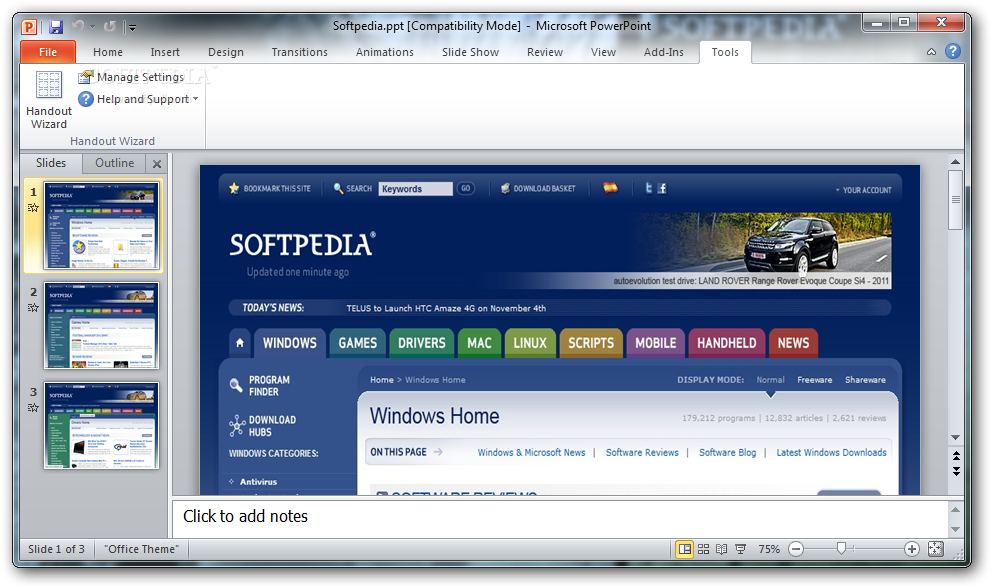
Task: Click the slide scrollbar up arrow
Action: coord(955,162)
